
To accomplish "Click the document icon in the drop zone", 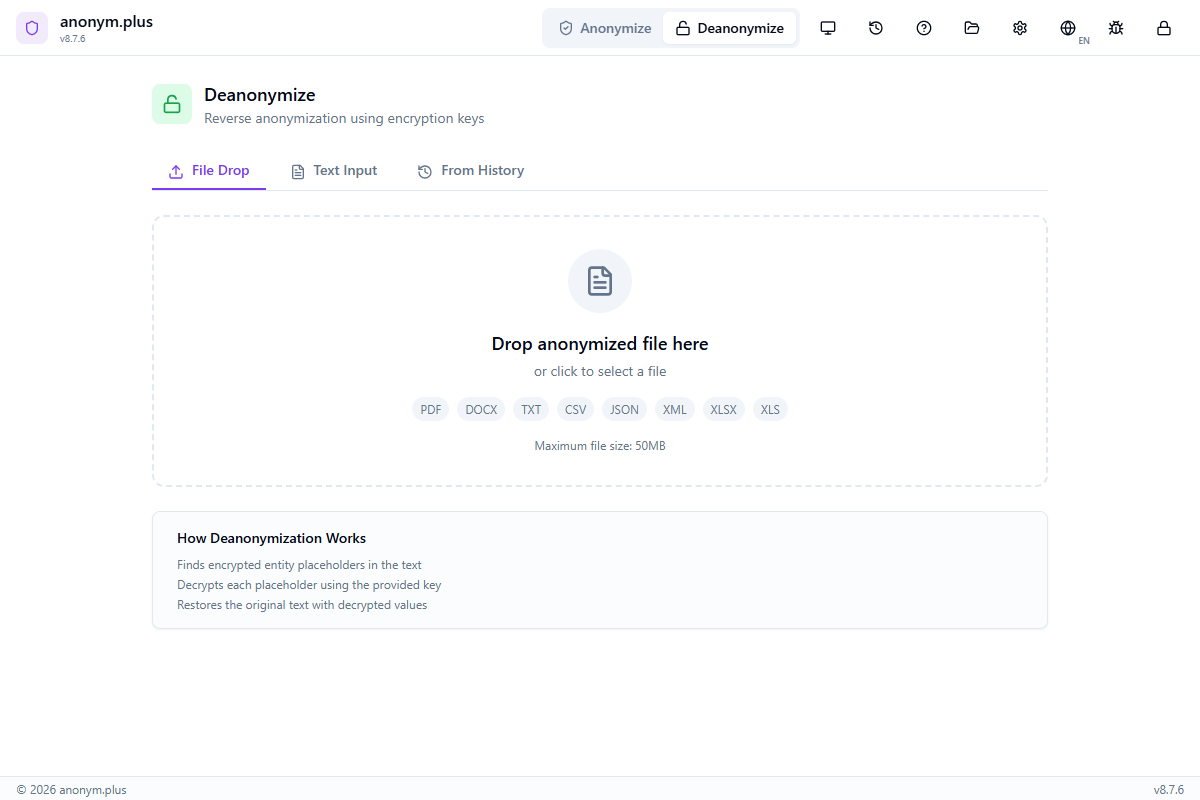I will (600, 281).
